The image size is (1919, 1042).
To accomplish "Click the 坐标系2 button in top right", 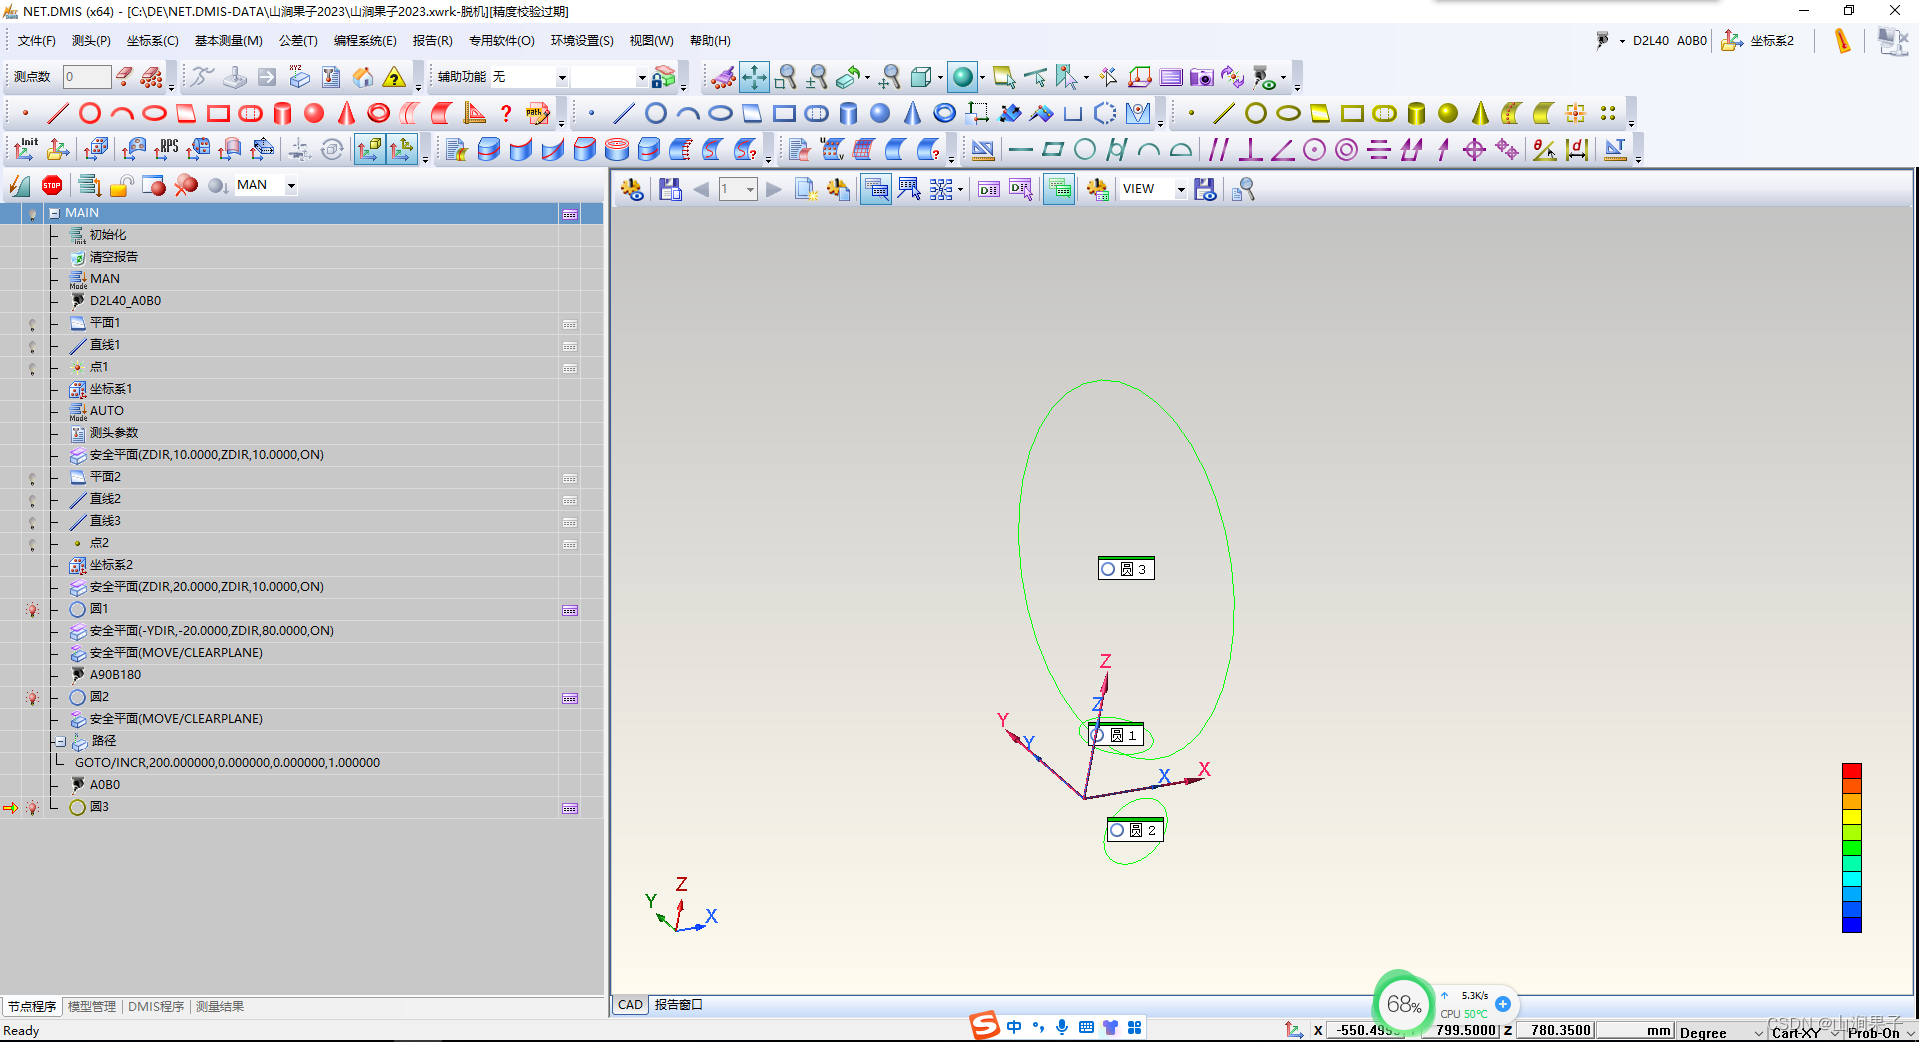I will (1759, 41).
